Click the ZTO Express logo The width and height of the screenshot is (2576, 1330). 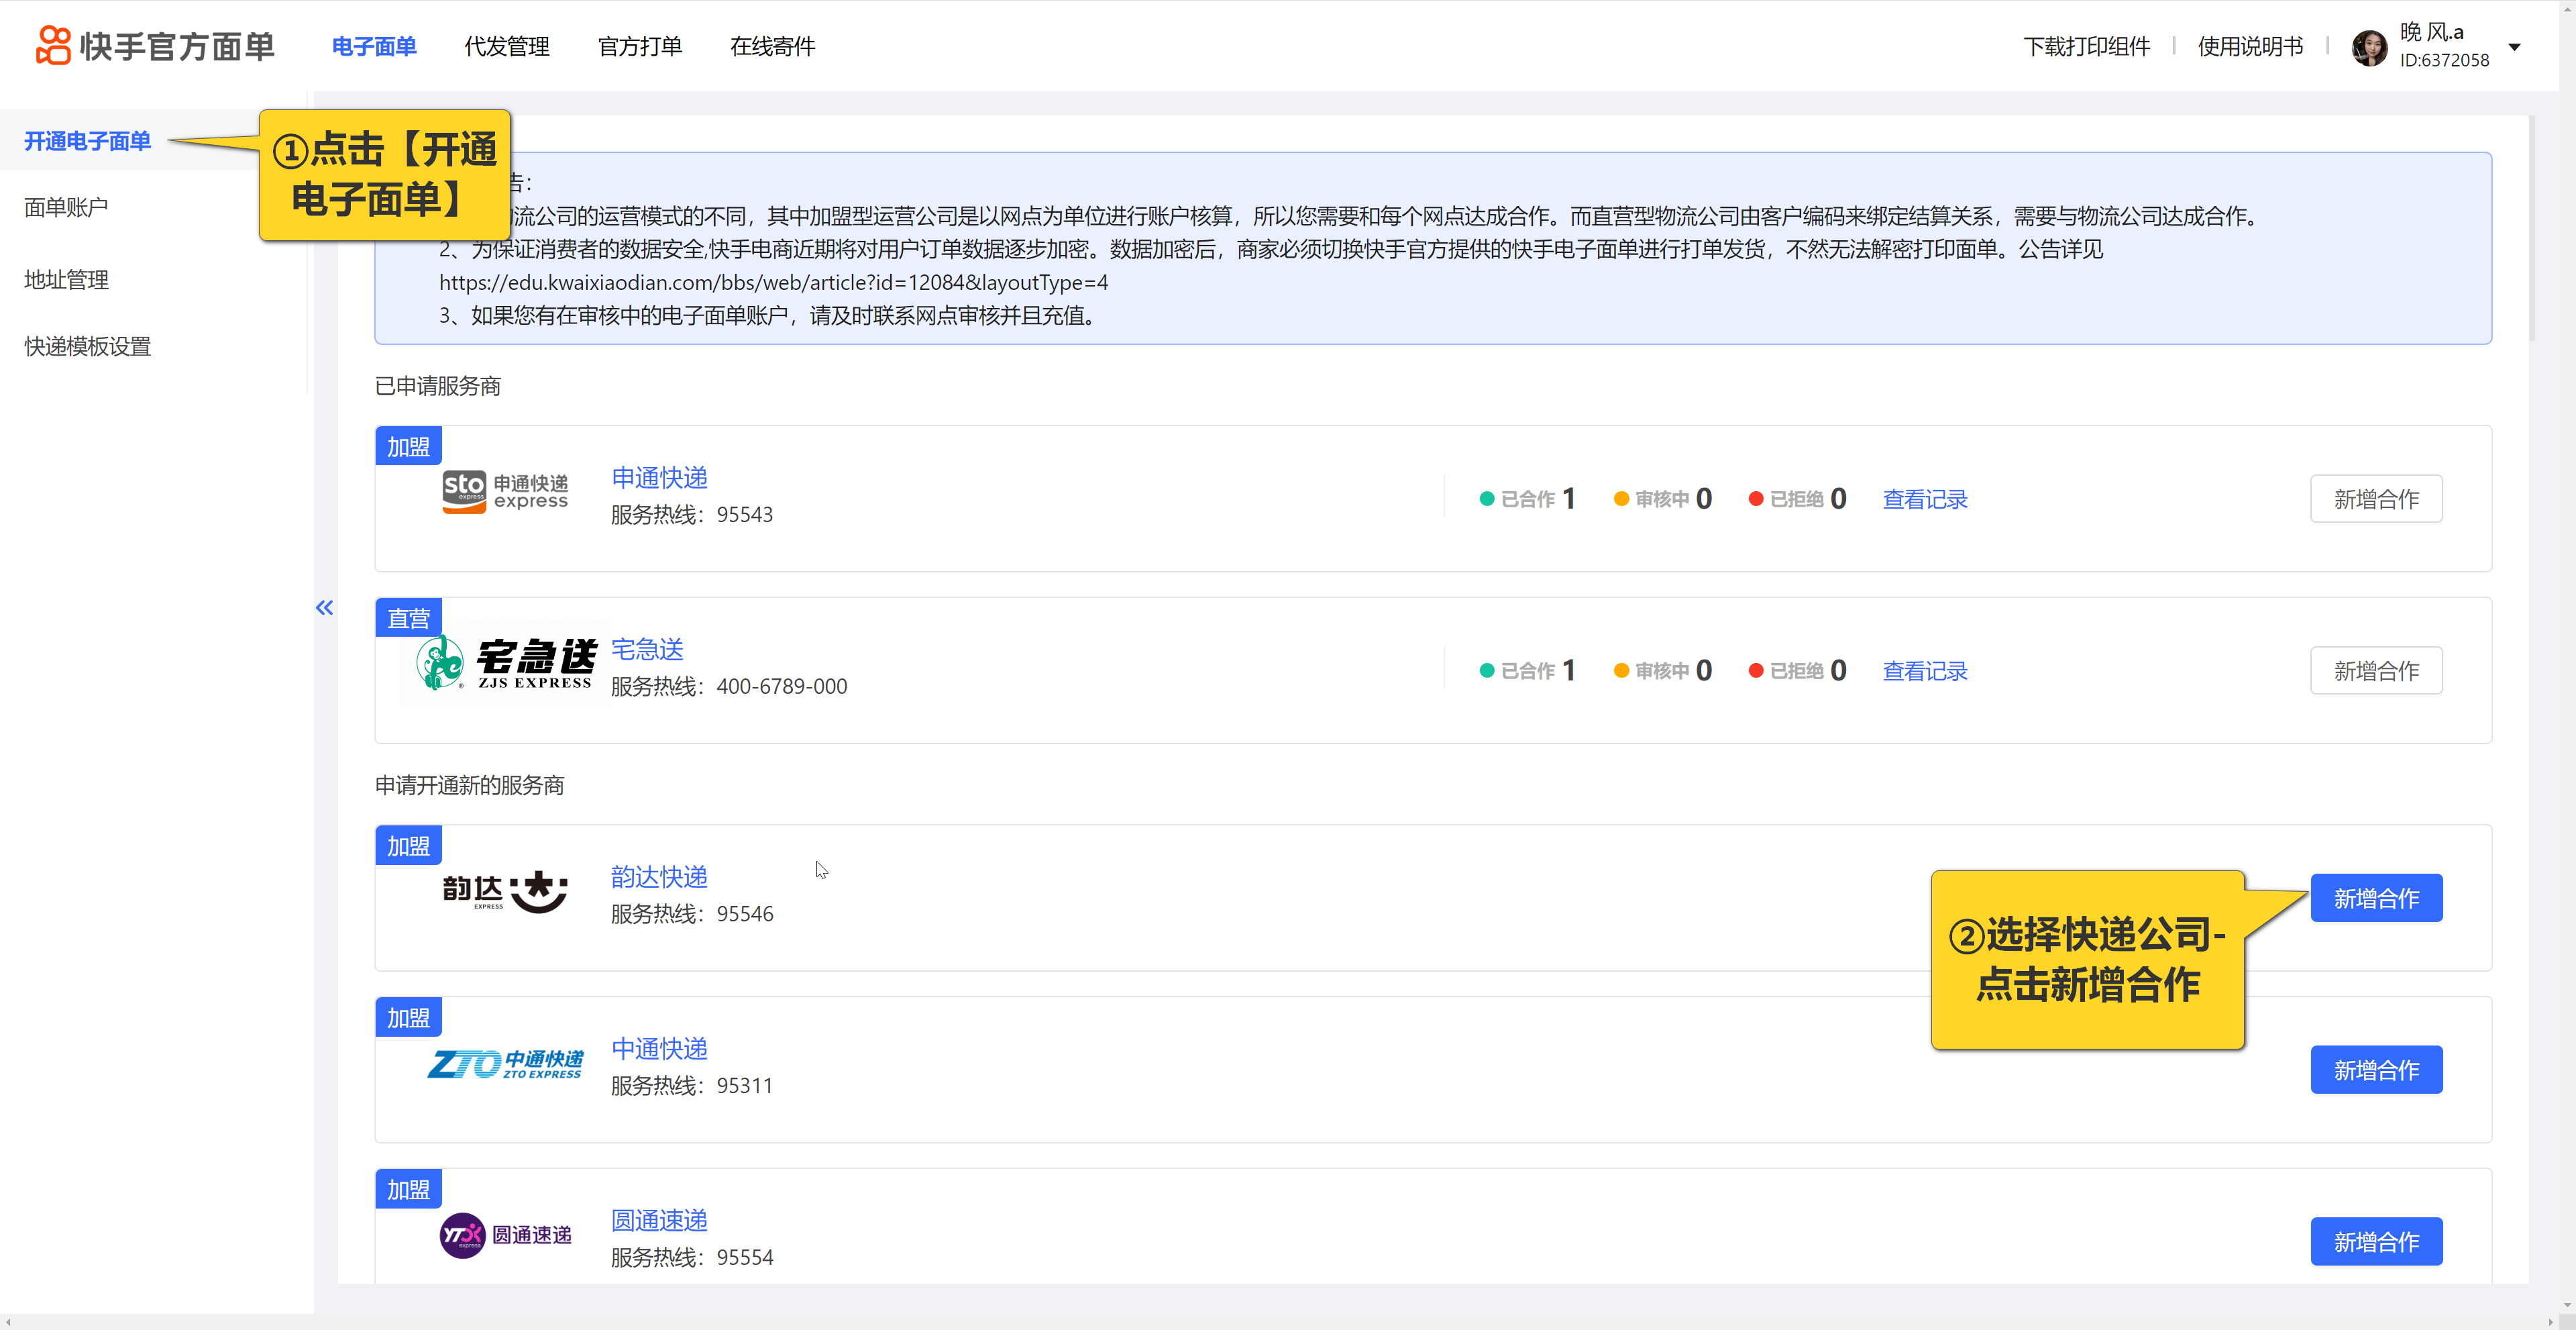505,1064
